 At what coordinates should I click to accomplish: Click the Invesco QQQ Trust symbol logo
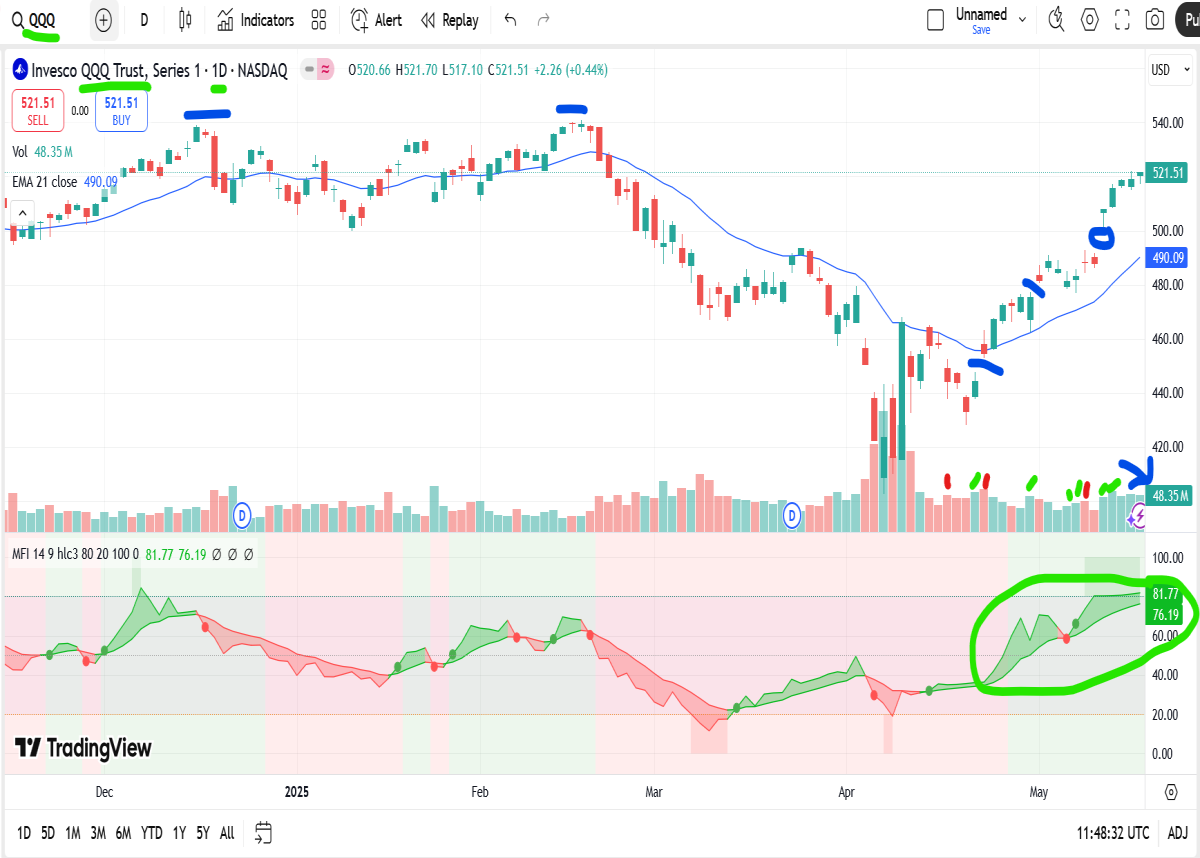point(19,70)
